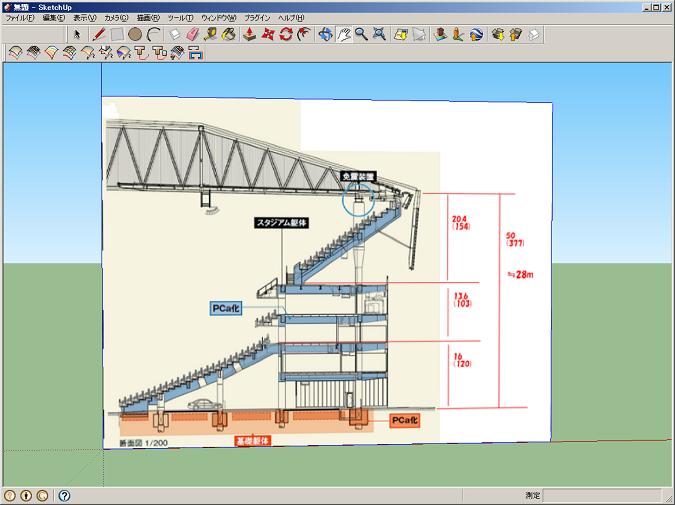Click the measurement input box
The image size is (675, 505).
(x=606, y=495)
